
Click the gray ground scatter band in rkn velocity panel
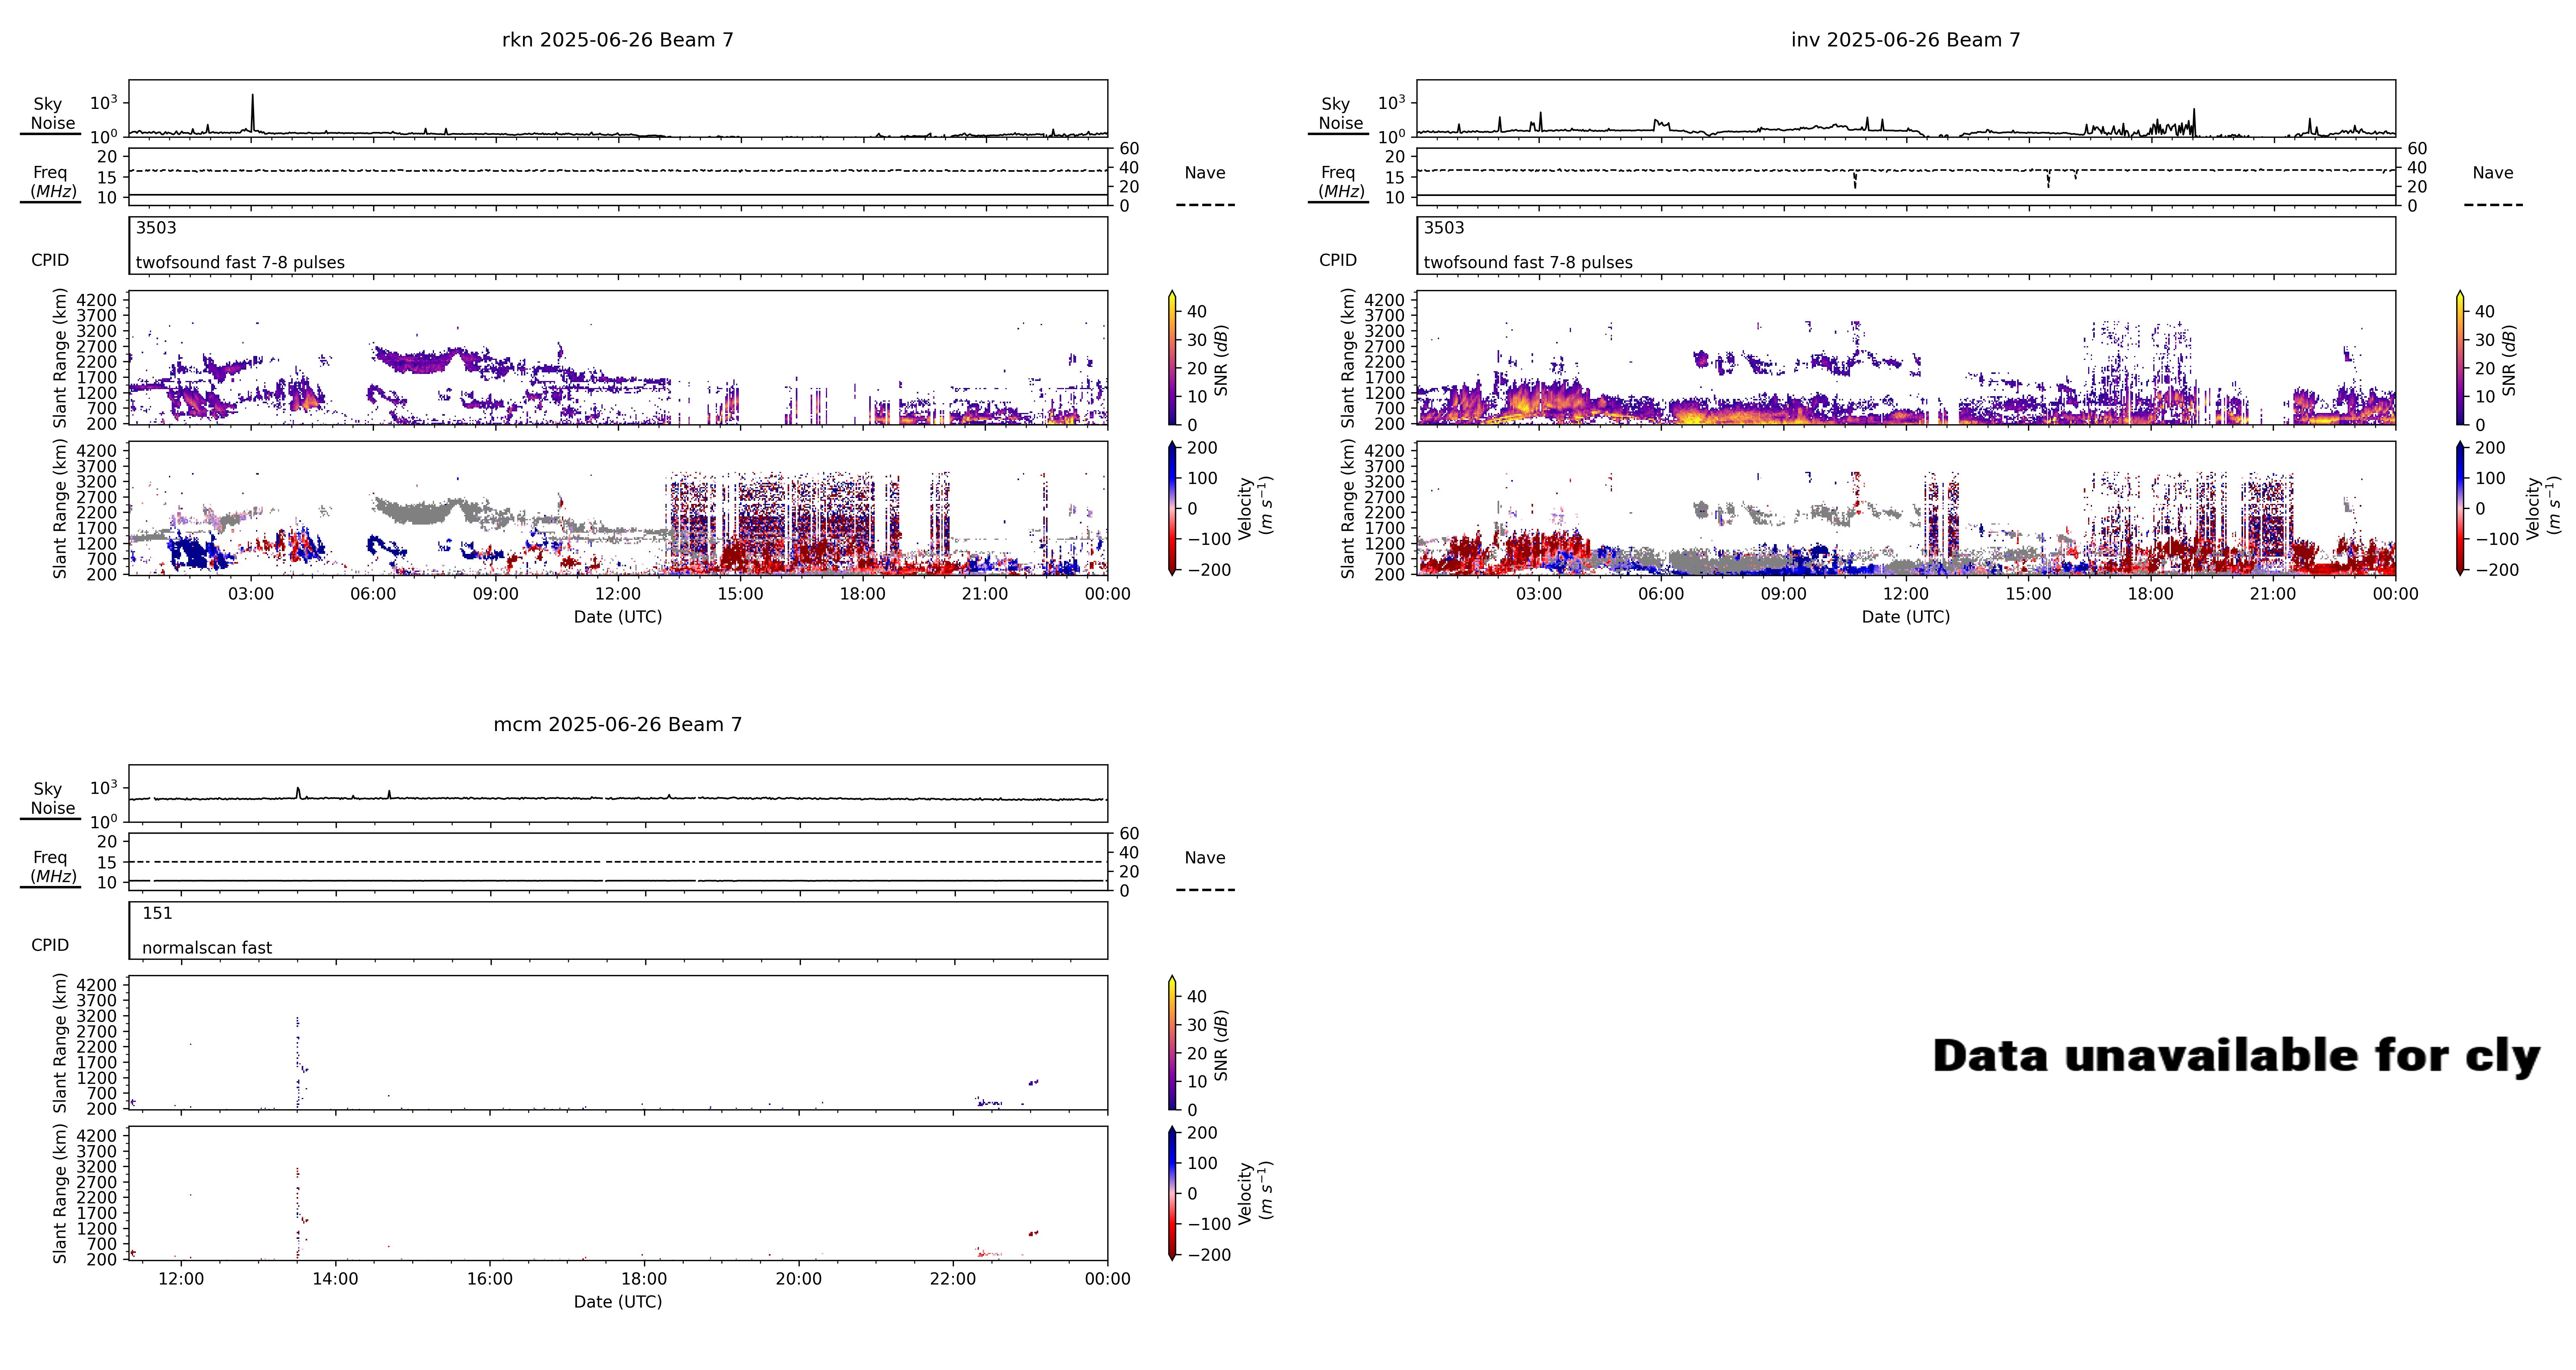[430, 511]
